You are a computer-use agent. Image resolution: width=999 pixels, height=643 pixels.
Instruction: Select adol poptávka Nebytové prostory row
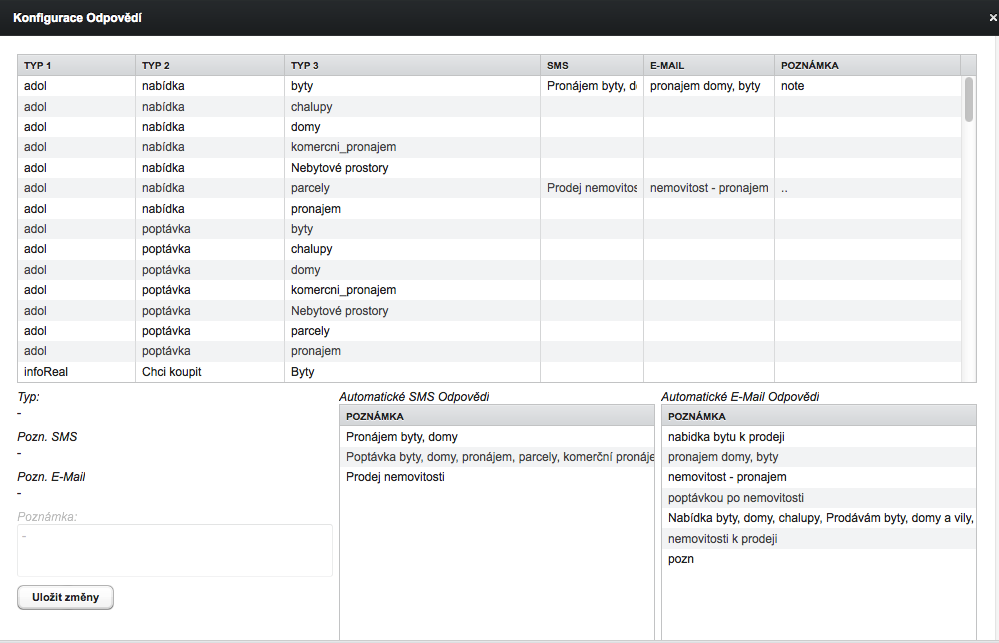489,310
